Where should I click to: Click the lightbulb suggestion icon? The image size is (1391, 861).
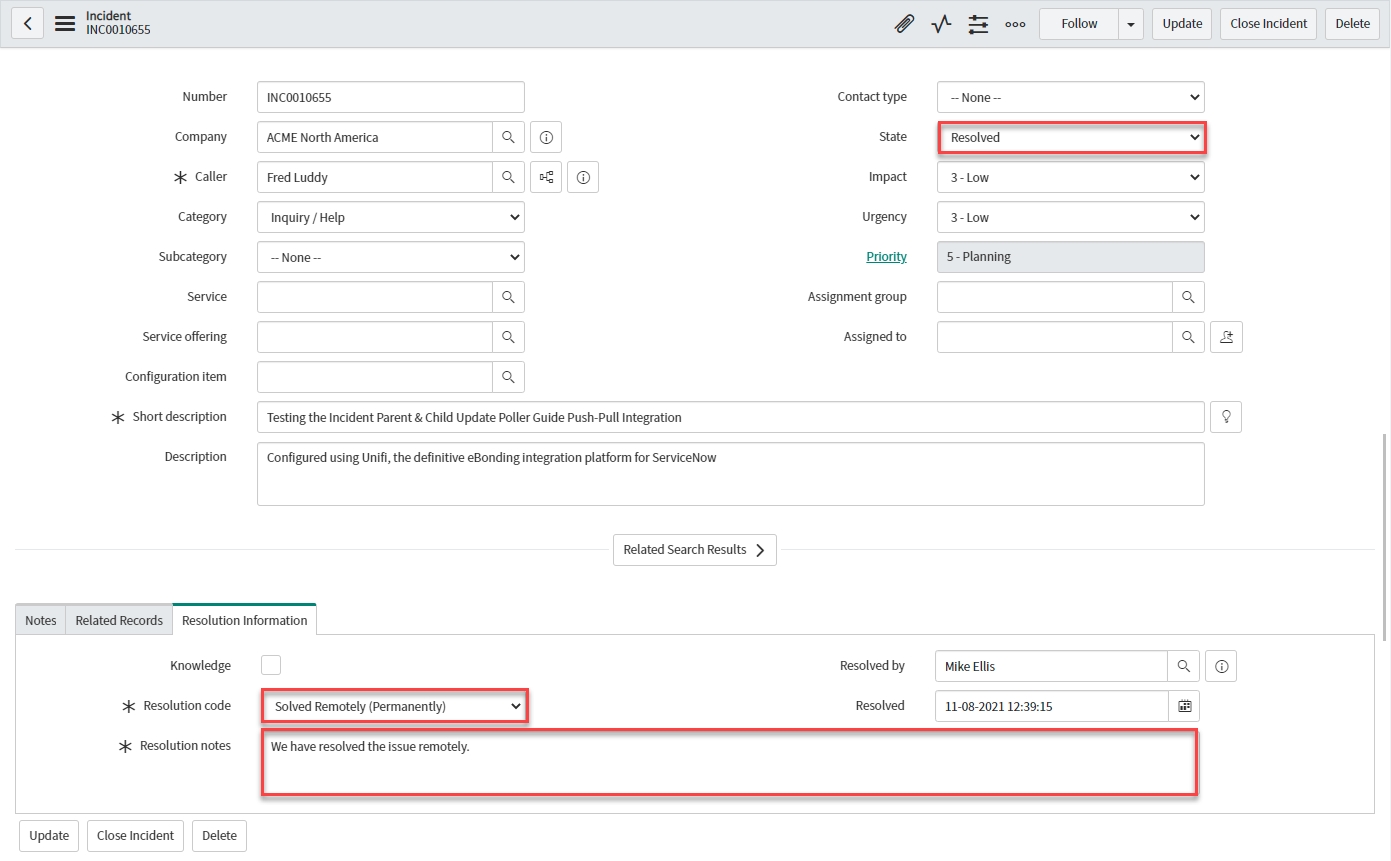coord(1225,417)
